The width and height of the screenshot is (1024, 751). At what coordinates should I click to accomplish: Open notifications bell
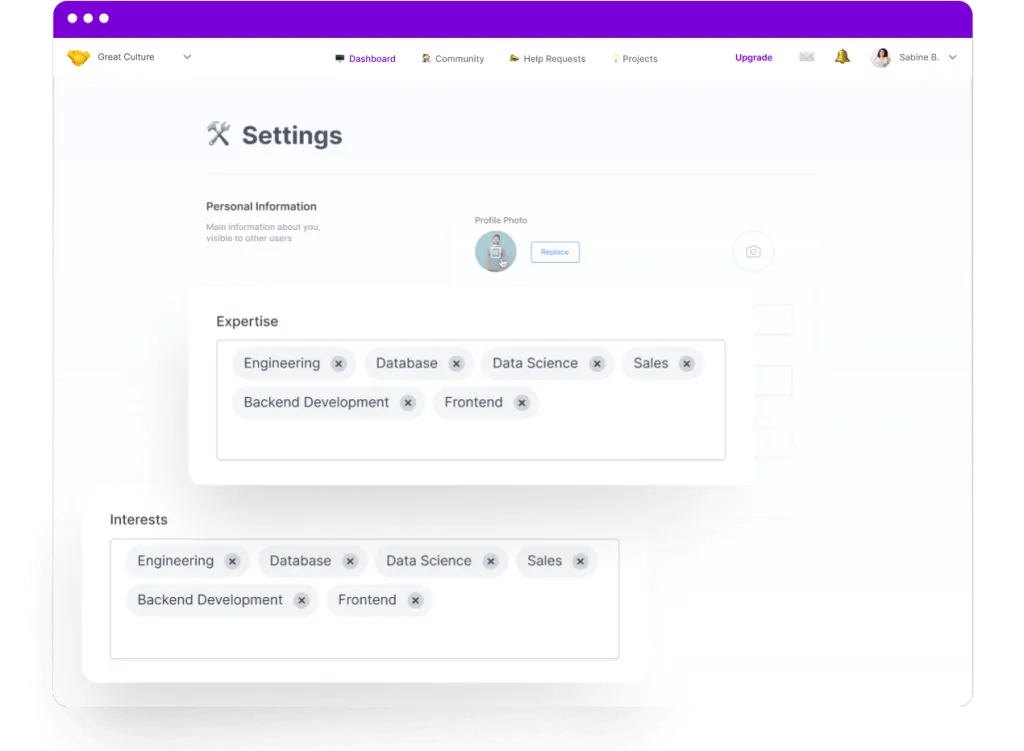842,57
